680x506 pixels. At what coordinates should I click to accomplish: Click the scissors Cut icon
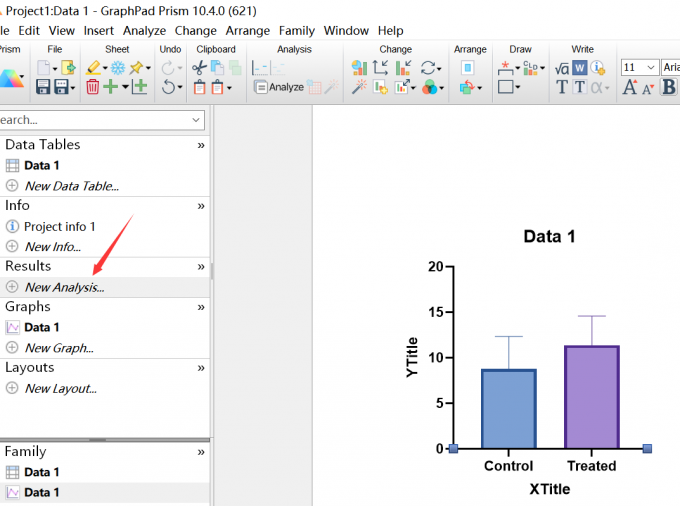coord(198,67)
